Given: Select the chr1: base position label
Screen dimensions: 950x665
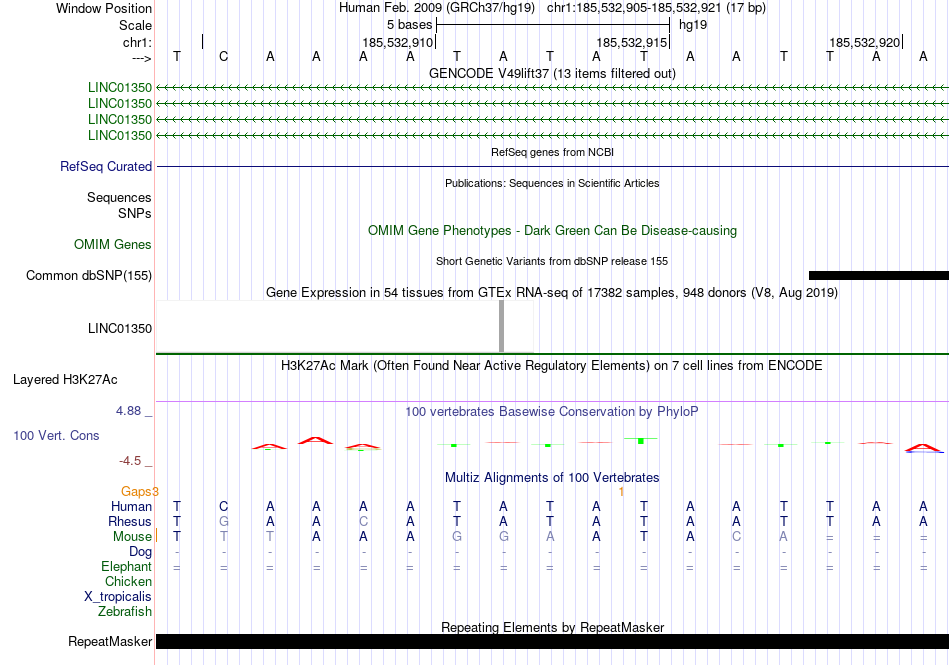Looking at the screenshot, I should 137,42.
